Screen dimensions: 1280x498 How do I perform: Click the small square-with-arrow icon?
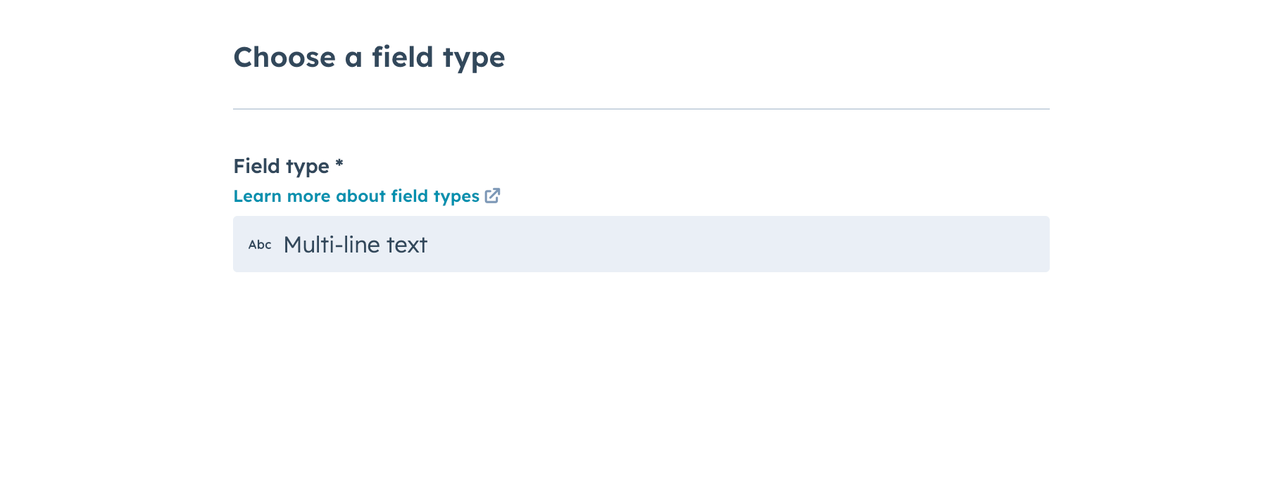click(x=492, y=196)
